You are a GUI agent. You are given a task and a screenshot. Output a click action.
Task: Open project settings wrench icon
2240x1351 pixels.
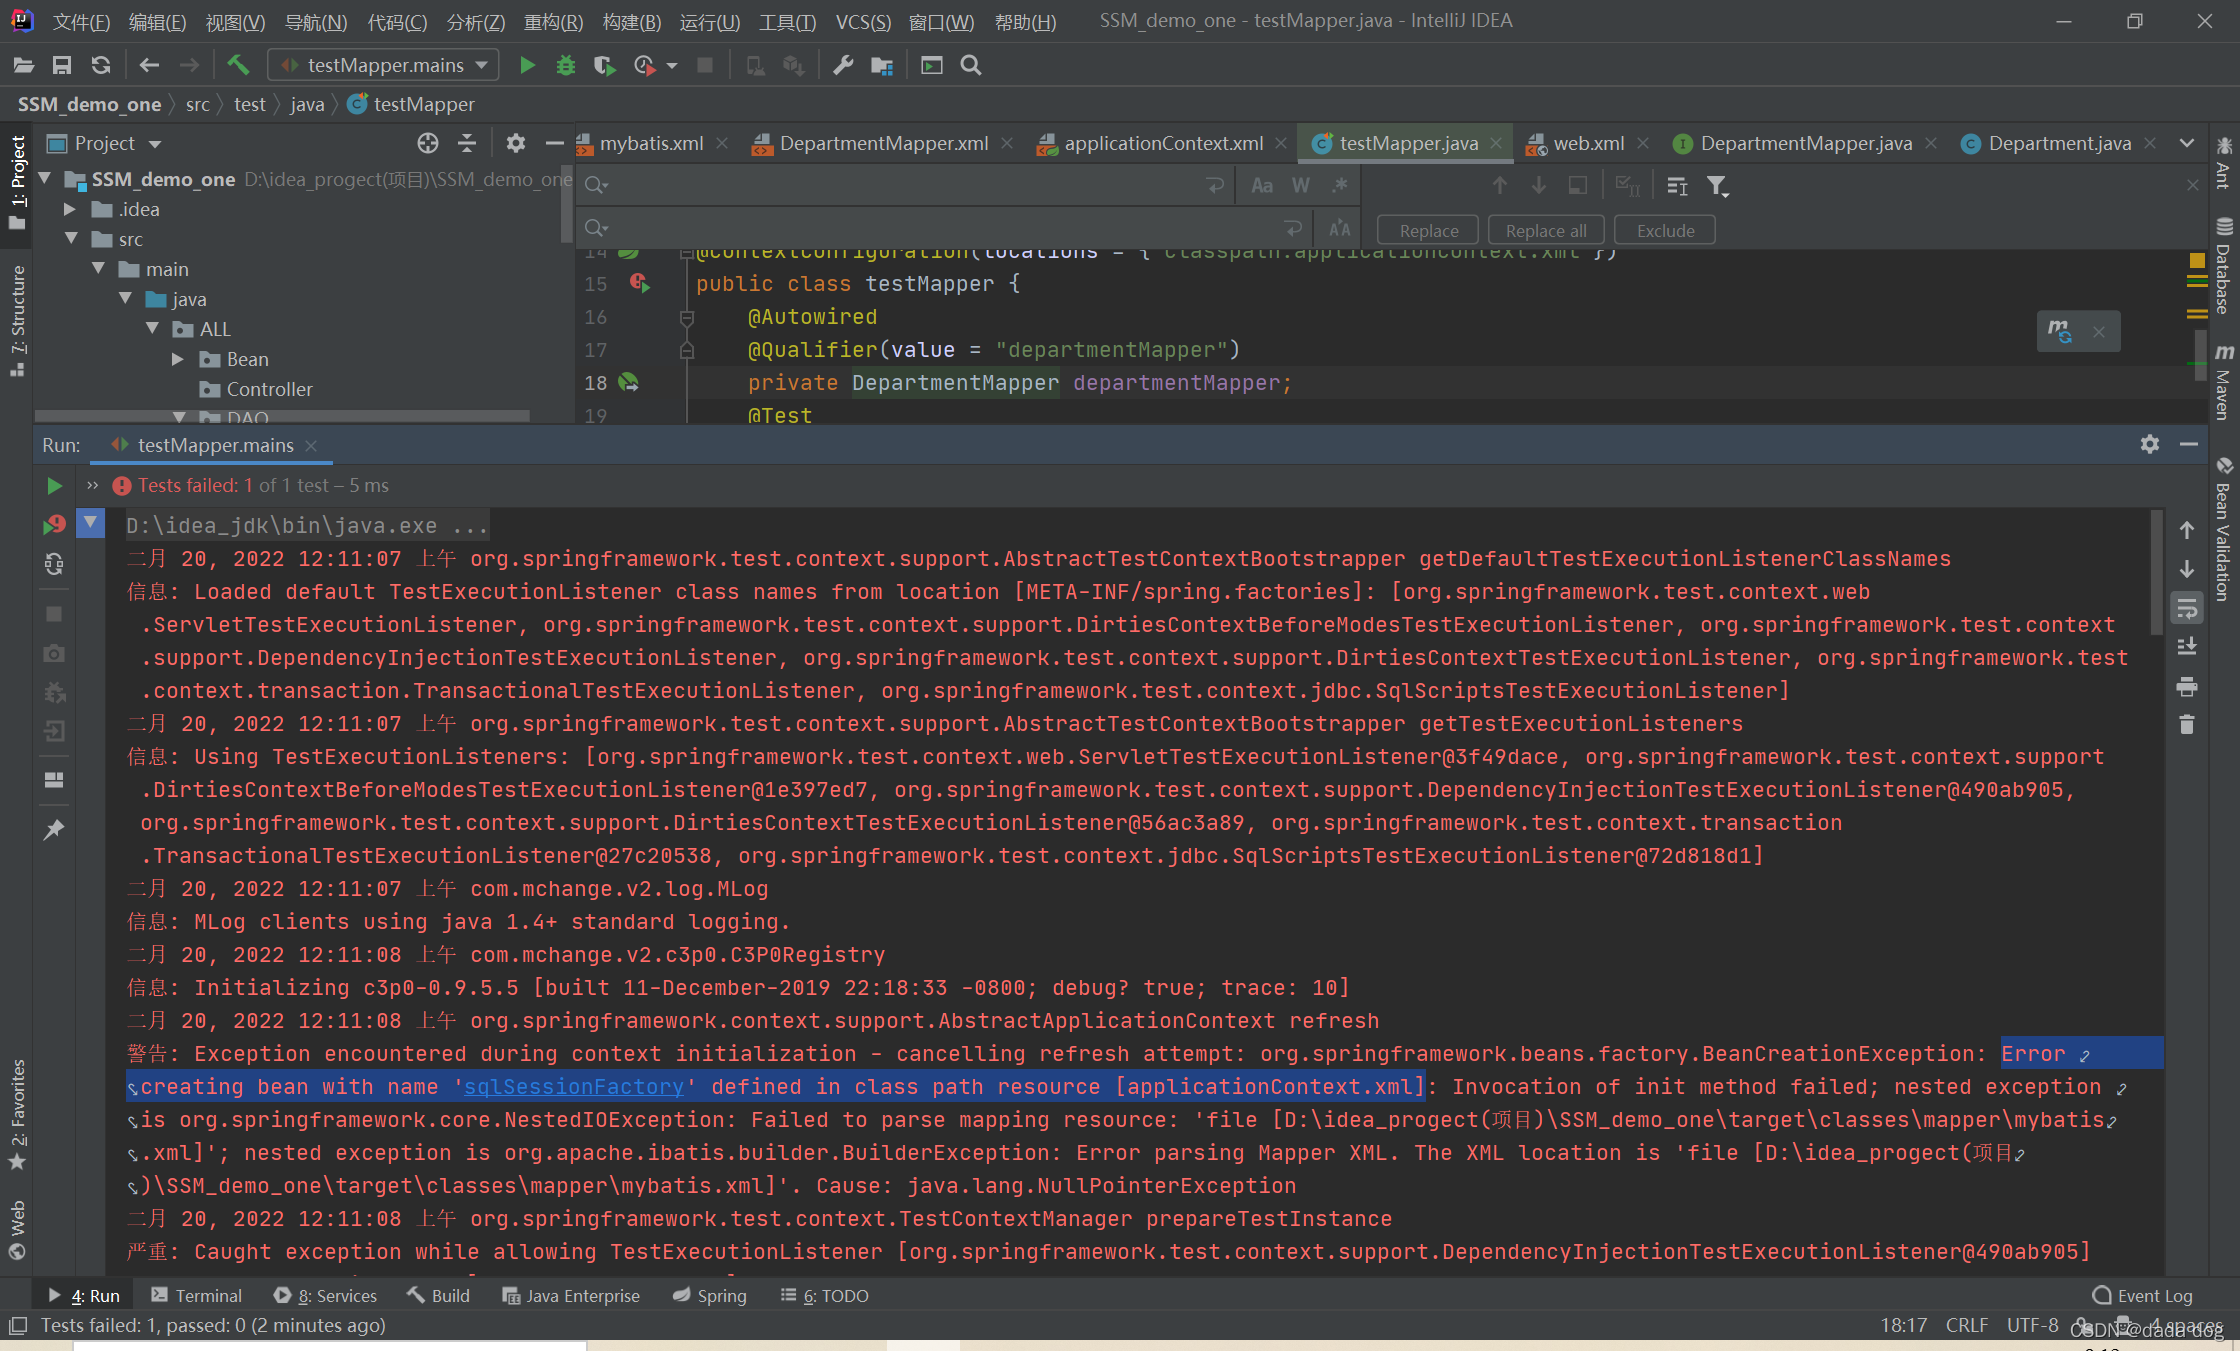(843, 65)
